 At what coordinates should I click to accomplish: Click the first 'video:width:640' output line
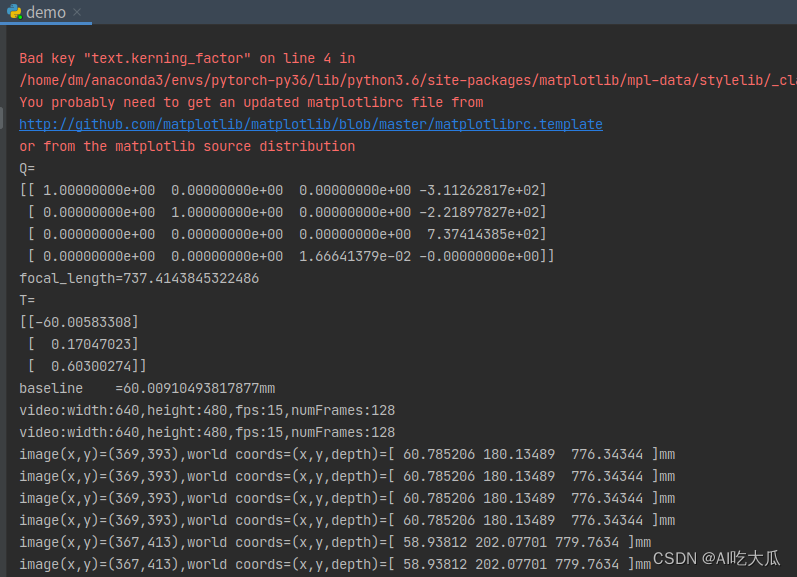(207, 410)
